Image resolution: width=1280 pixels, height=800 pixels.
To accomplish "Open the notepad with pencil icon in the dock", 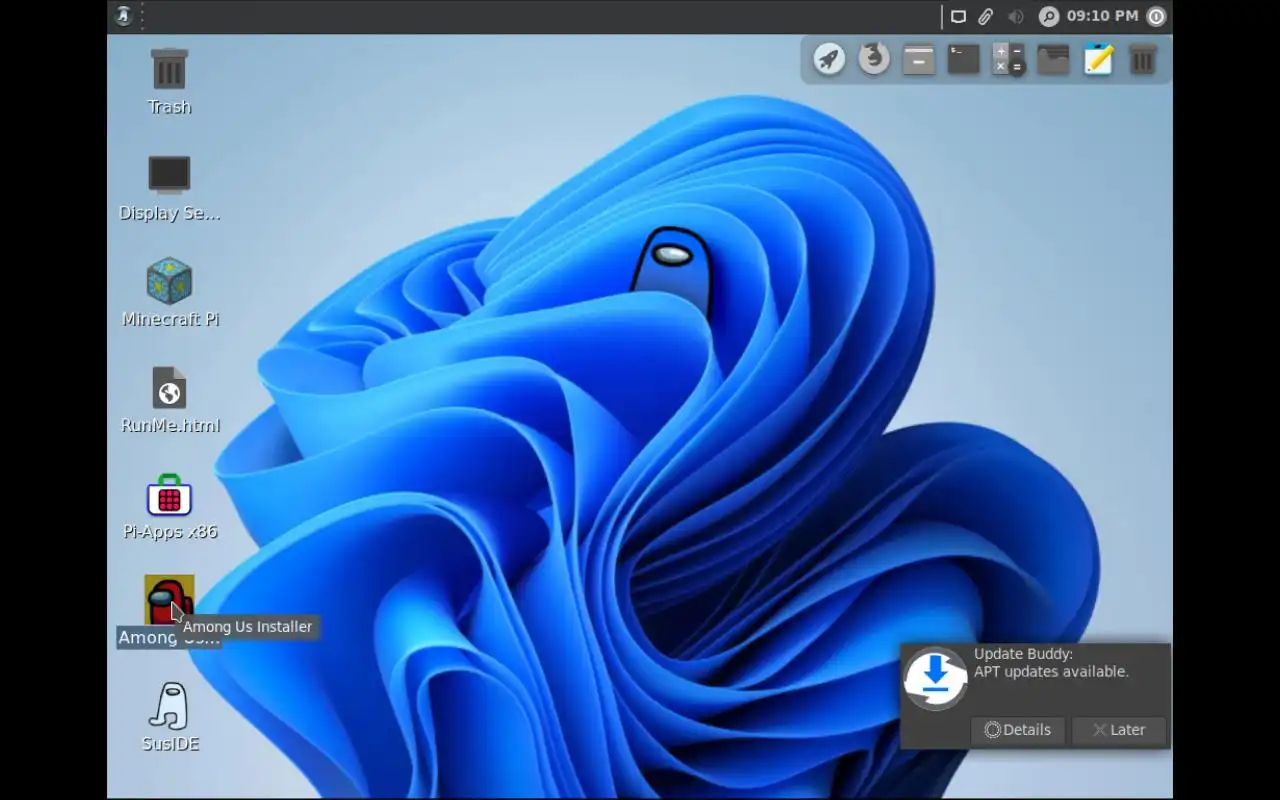I will (x=1098, y=59).
